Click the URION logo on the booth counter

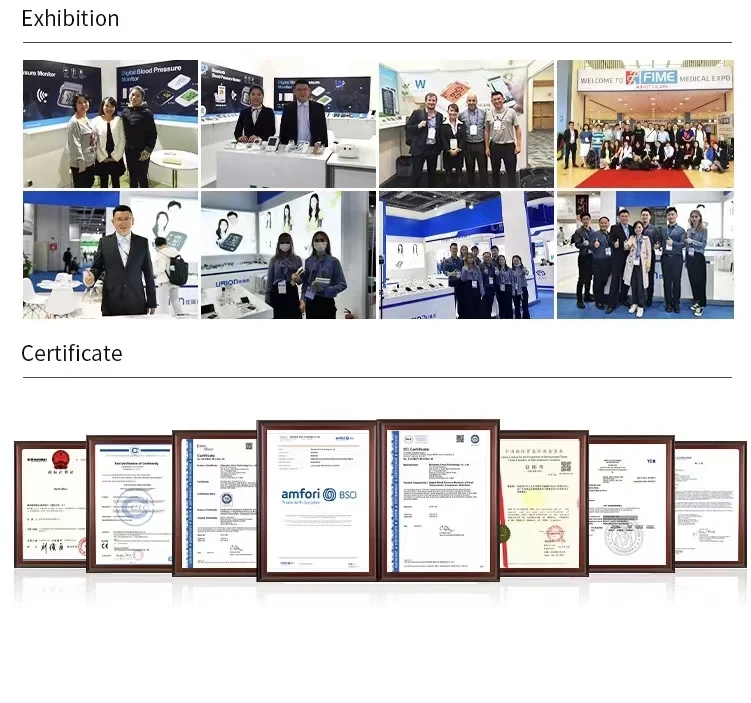coord(232,283)
